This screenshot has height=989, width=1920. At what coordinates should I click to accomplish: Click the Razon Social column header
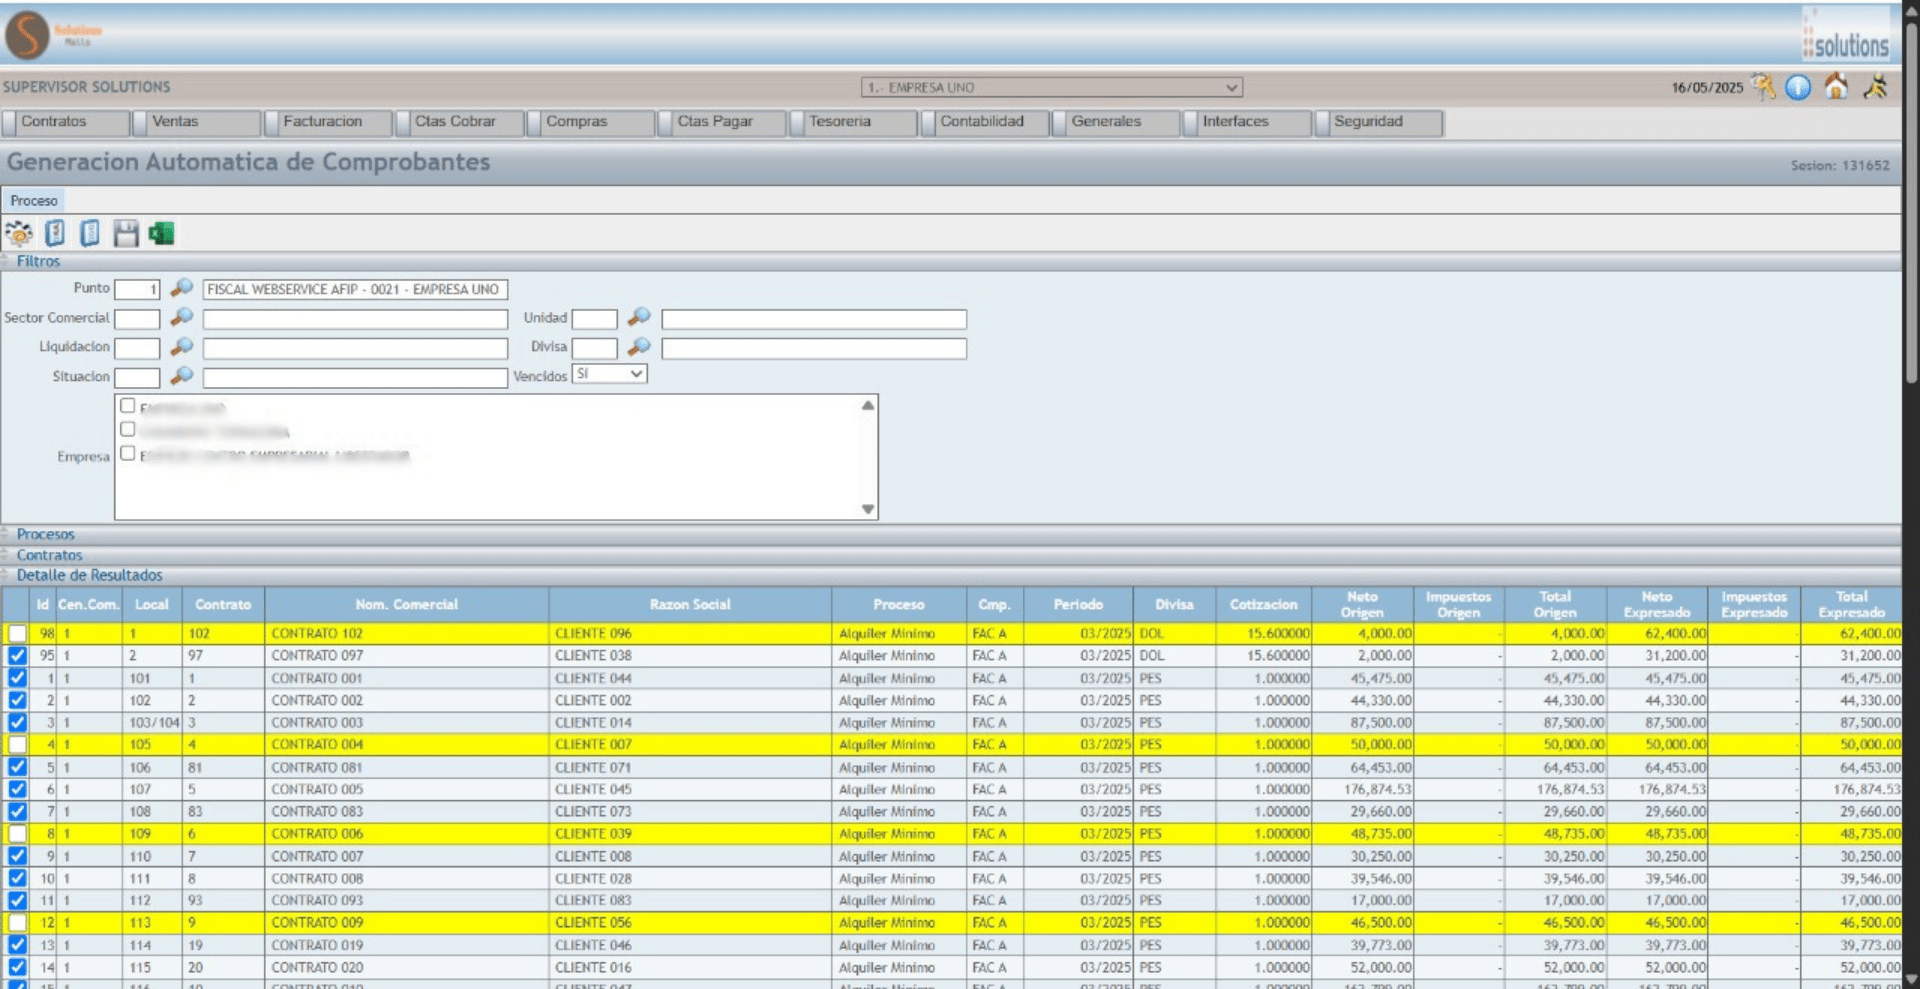pyautogui.click(x=690, y=605)
